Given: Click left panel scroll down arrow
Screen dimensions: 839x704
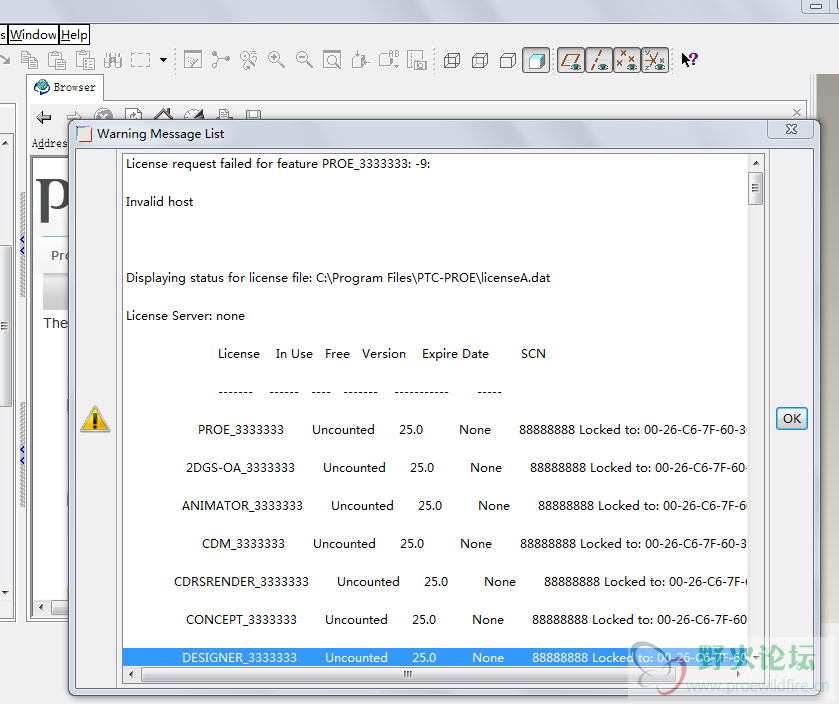Looking at the screenshot, I should [x=5, y=592].
